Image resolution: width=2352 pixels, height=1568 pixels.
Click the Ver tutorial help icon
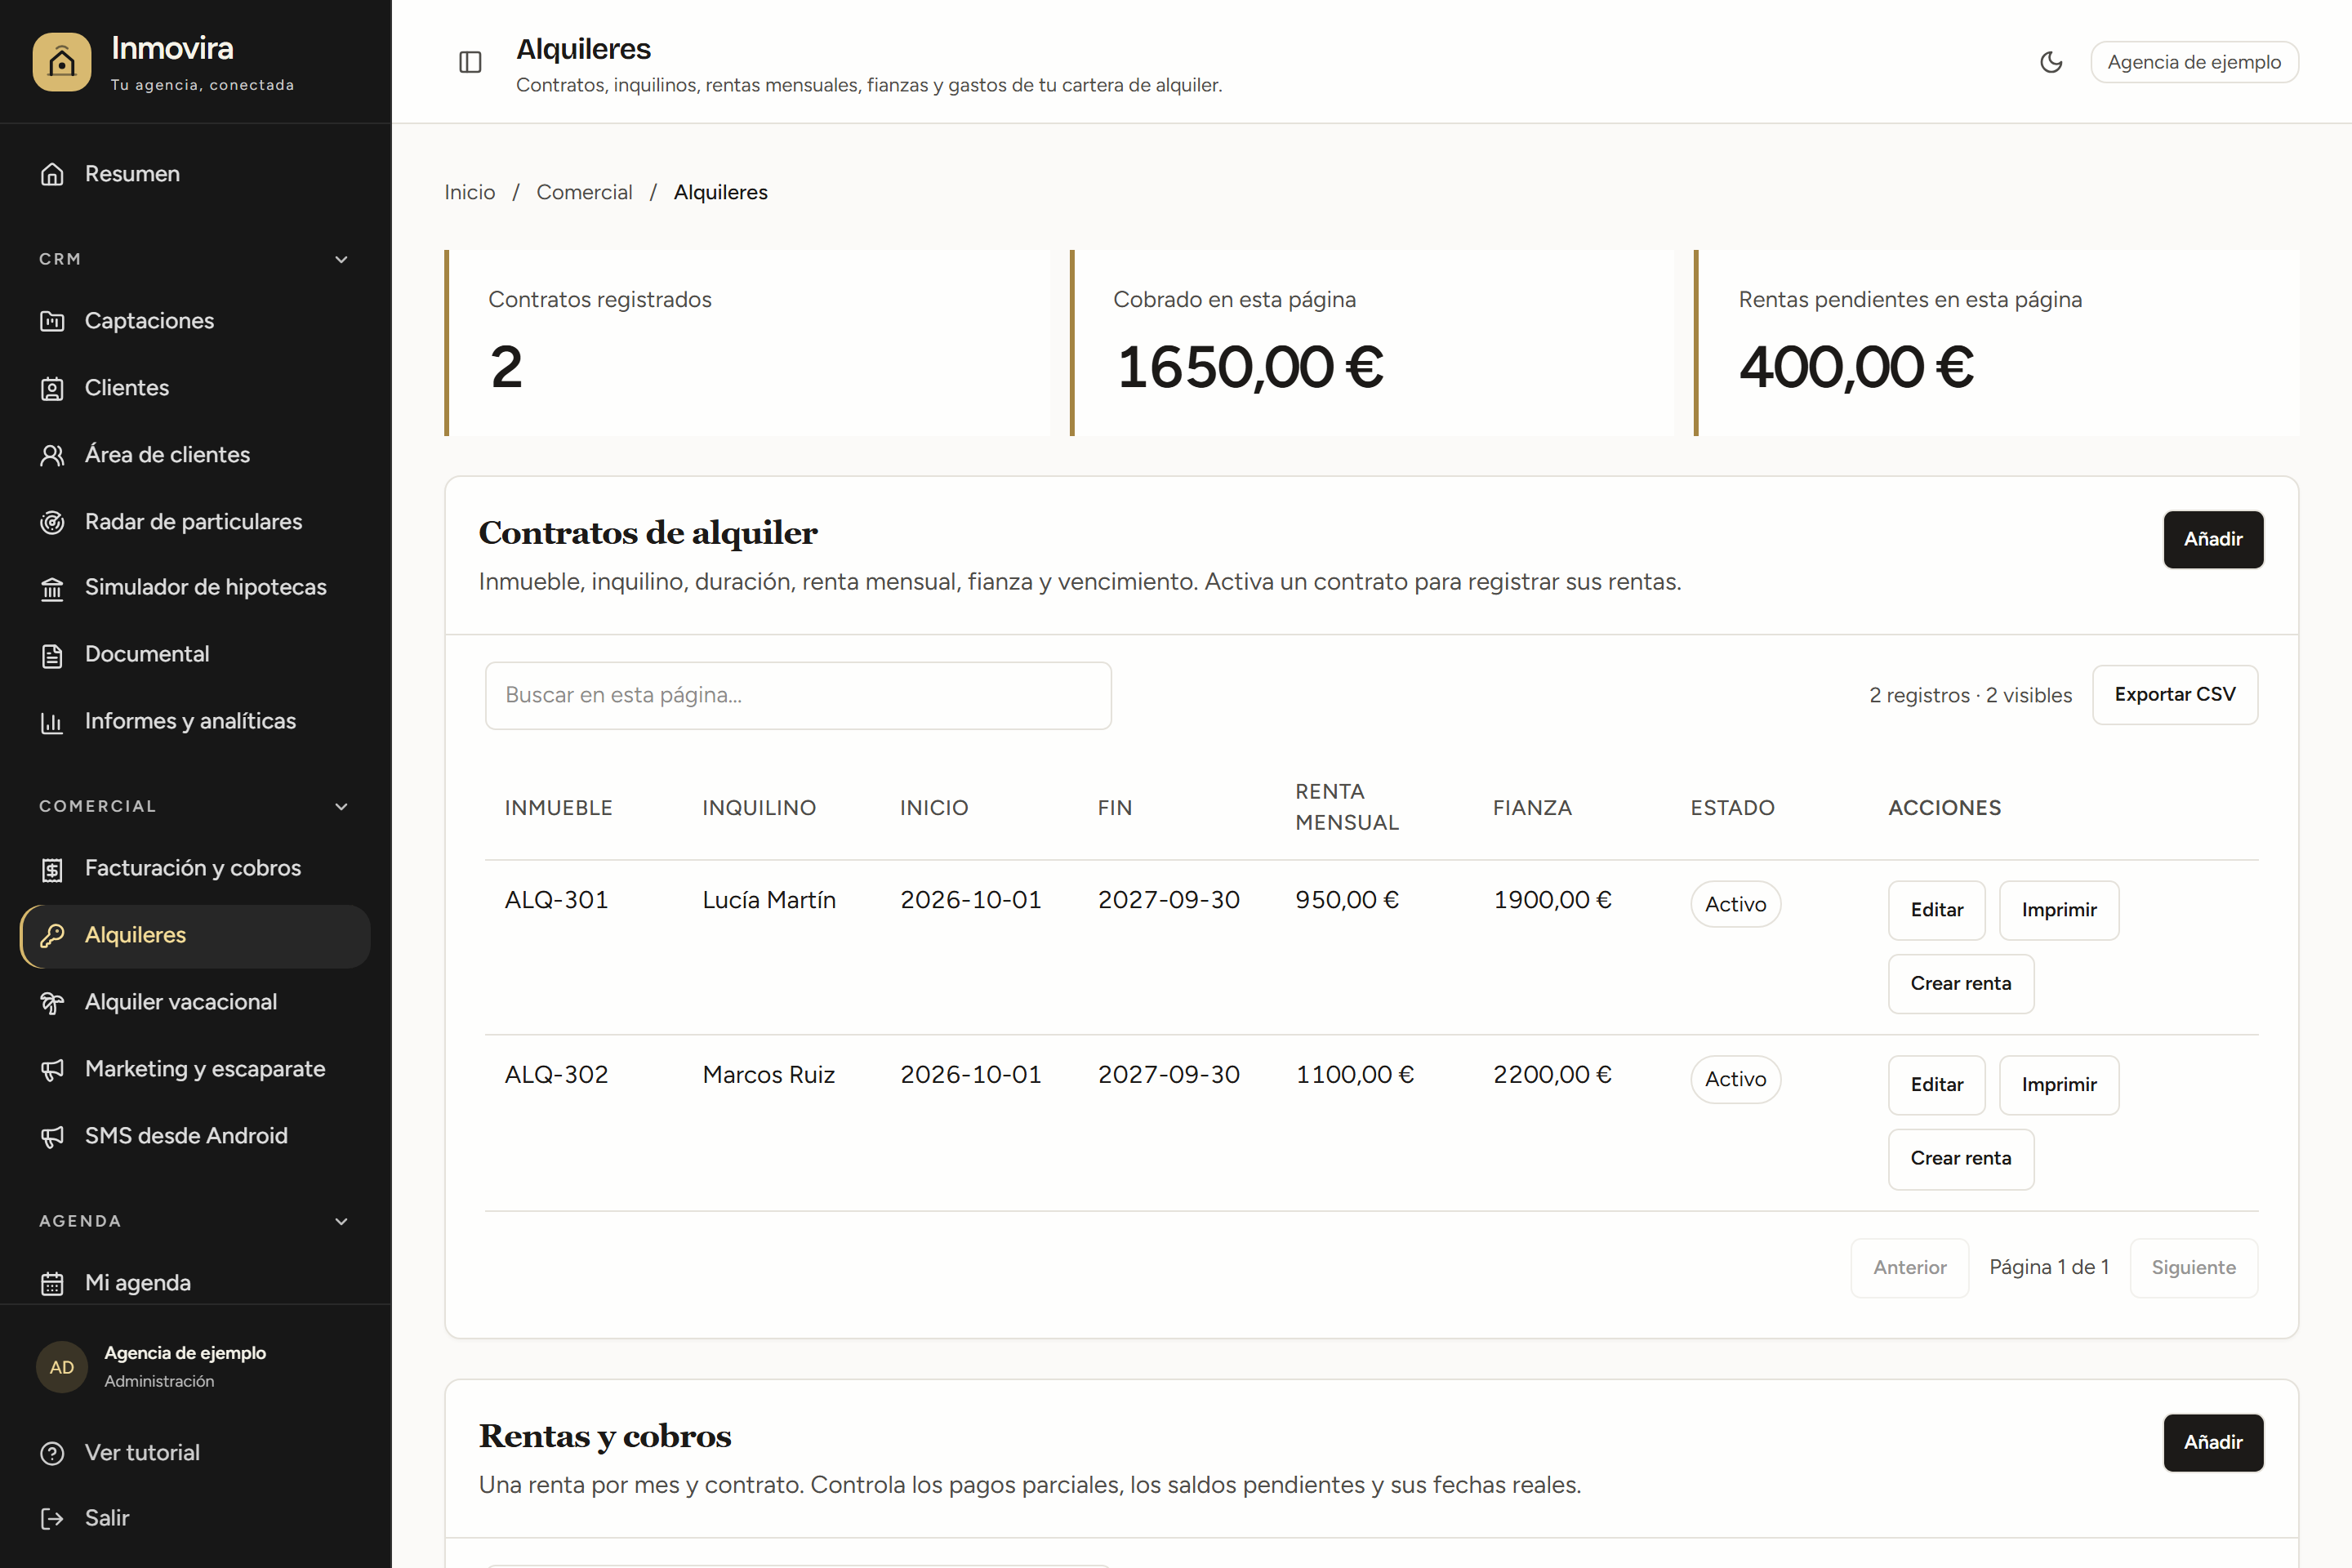coord(52,1453)
